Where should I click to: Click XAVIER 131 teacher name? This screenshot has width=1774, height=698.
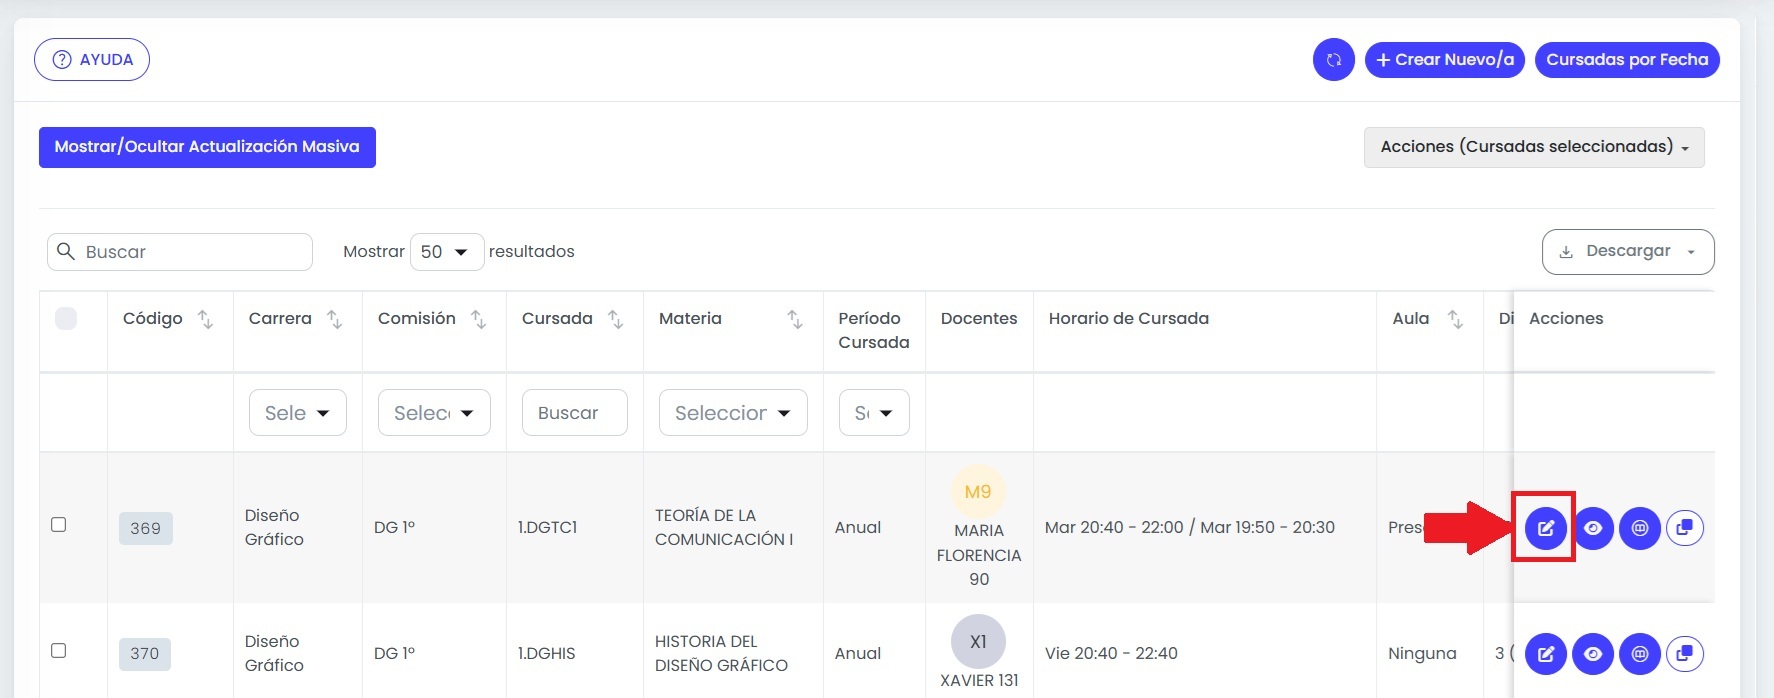tap(979, 680)
